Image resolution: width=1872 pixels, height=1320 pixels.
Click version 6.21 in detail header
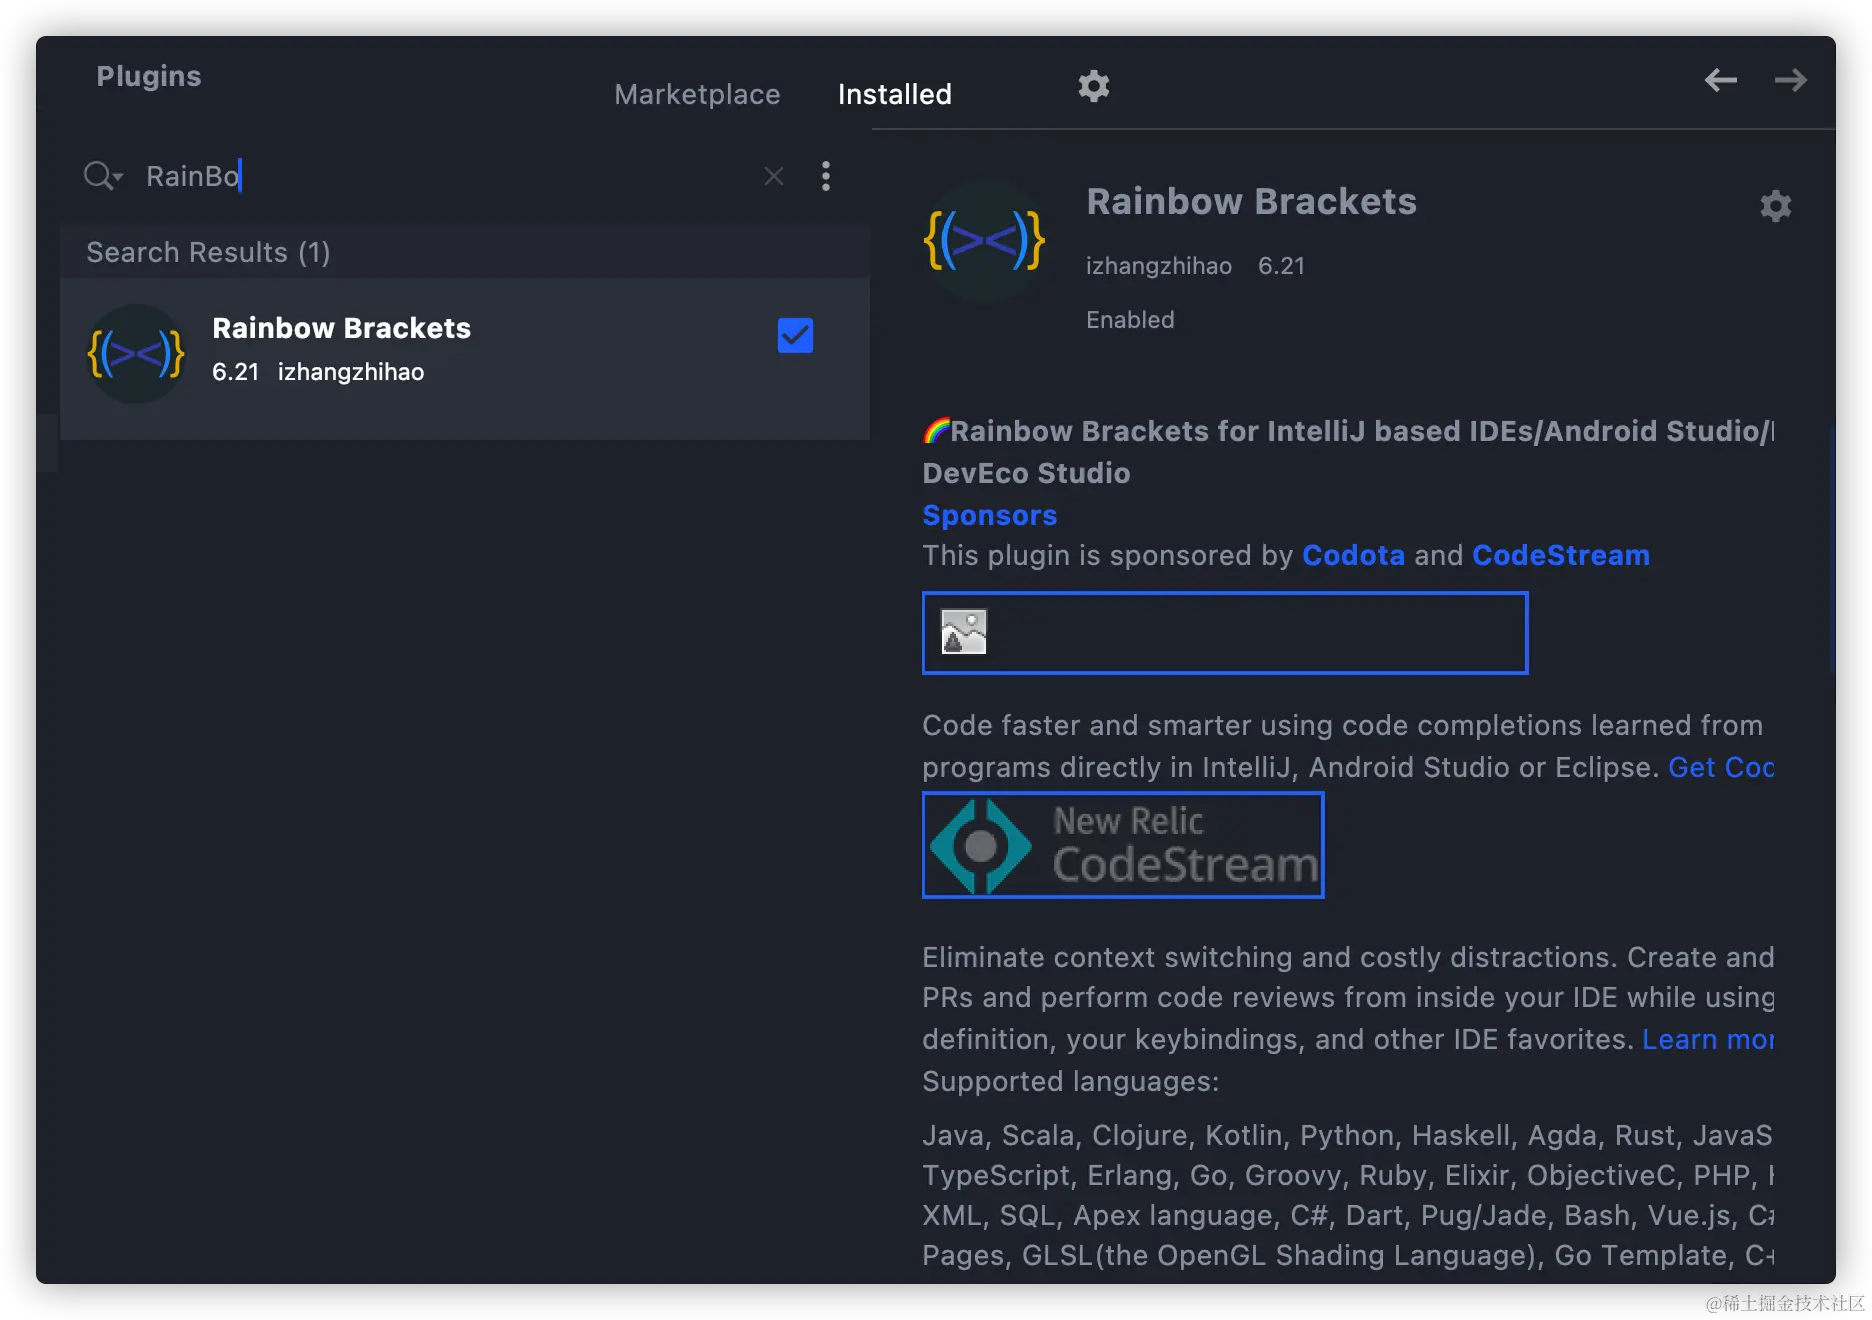click(1281, 266)
